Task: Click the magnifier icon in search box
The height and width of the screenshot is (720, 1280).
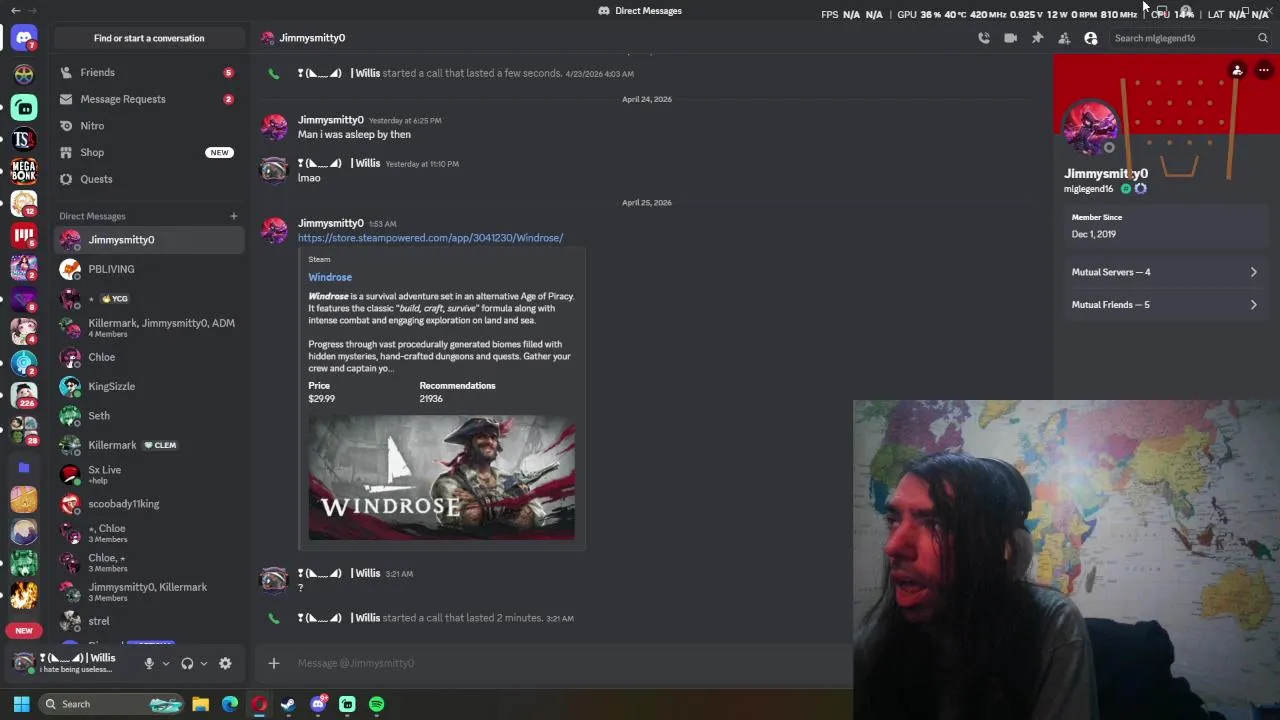Action: tap(1263, 38)
